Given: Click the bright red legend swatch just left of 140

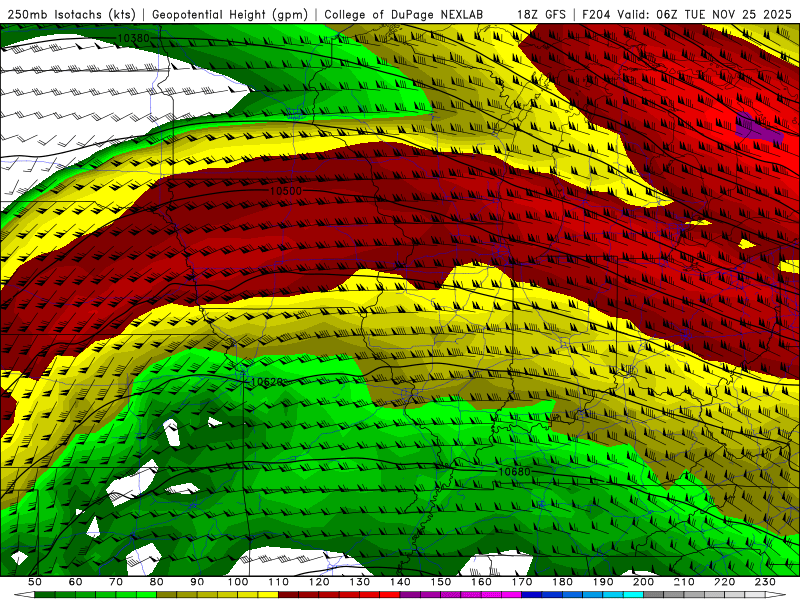Looking at the screenshot, I should point(390,595).
